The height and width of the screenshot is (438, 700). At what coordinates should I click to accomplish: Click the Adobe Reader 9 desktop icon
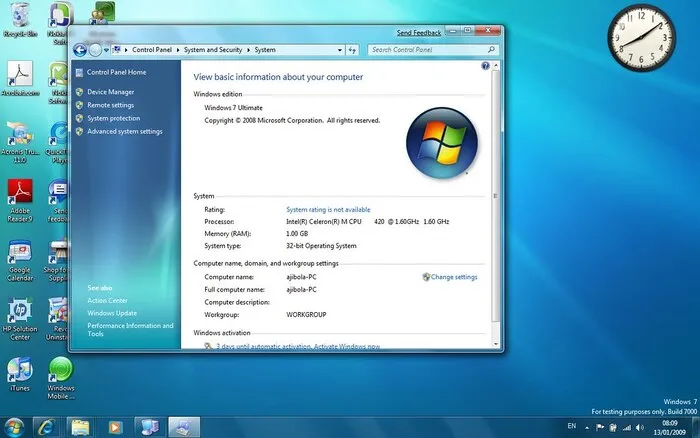click(x=20, y=201)
